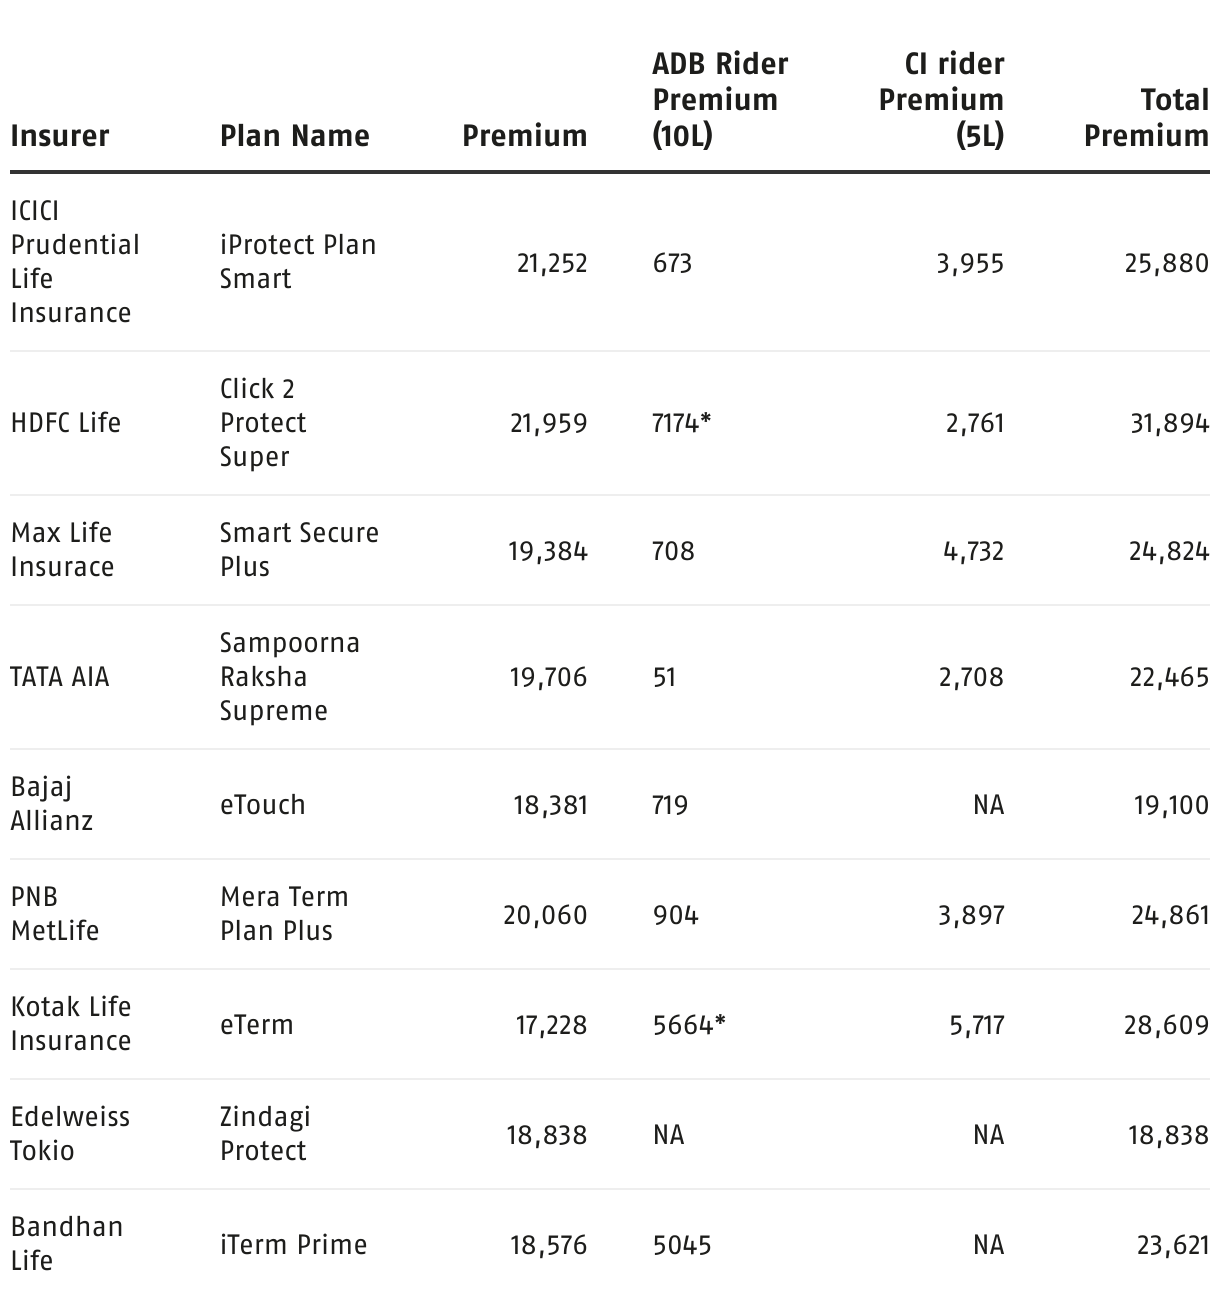Click the Plan Name column header
Image resolution: width=1220 pixels, height=1308 pixels.
294,136
